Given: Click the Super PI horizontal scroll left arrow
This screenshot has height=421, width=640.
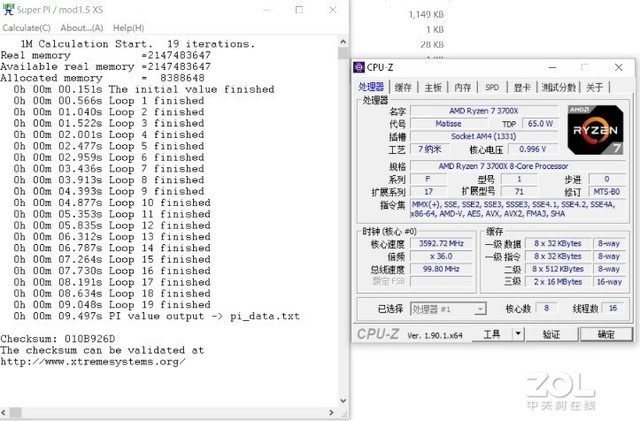Looking at the screenshot, I should 4,412.
